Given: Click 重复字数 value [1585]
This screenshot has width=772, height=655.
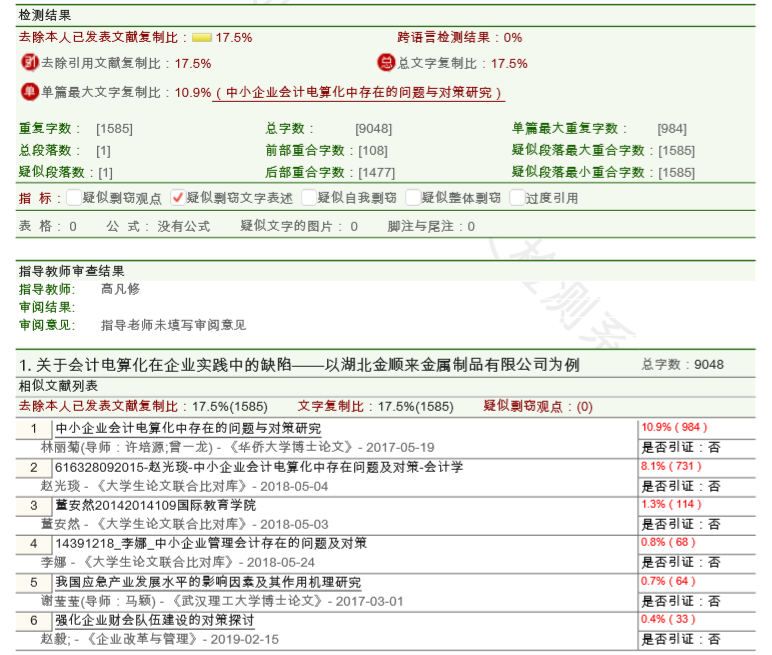Looking at the screenshot, I should 114,129.
